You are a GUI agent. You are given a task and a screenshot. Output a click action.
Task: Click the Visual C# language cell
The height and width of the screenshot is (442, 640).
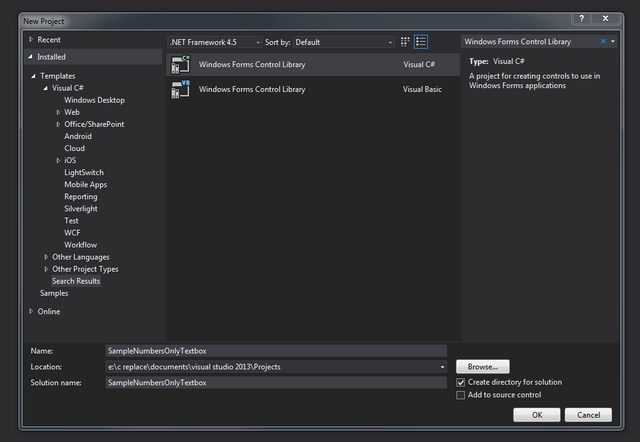click(419, 64)
